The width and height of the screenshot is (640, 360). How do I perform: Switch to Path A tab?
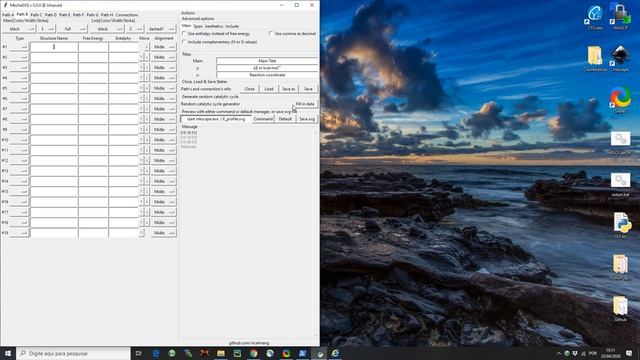coord(8,15)
